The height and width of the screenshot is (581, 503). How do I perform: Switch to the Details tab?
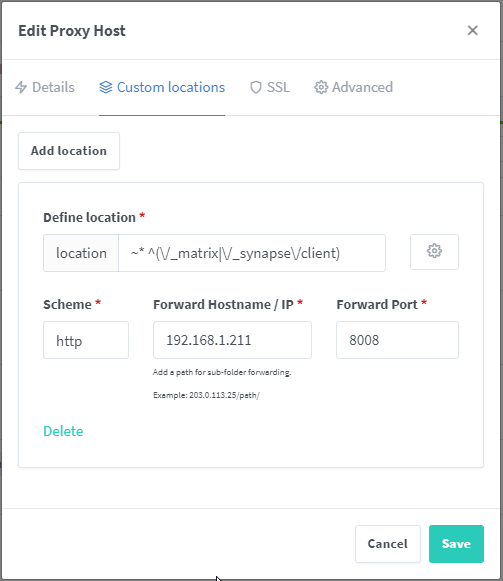pyautogui.click(x=45, y=87)
